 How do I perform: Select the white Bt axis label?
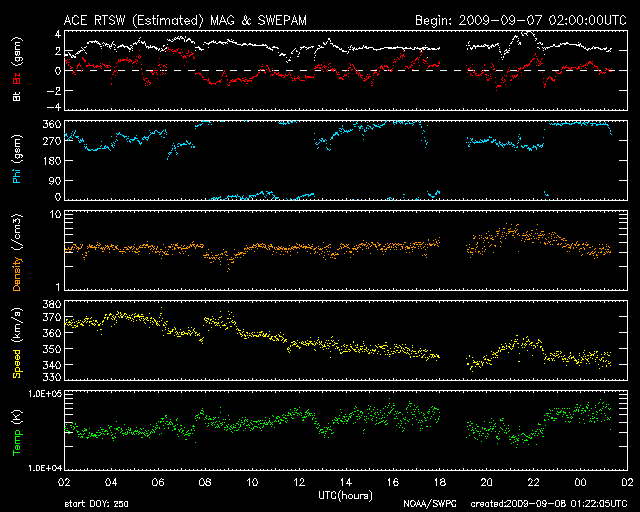pos(17,96)
